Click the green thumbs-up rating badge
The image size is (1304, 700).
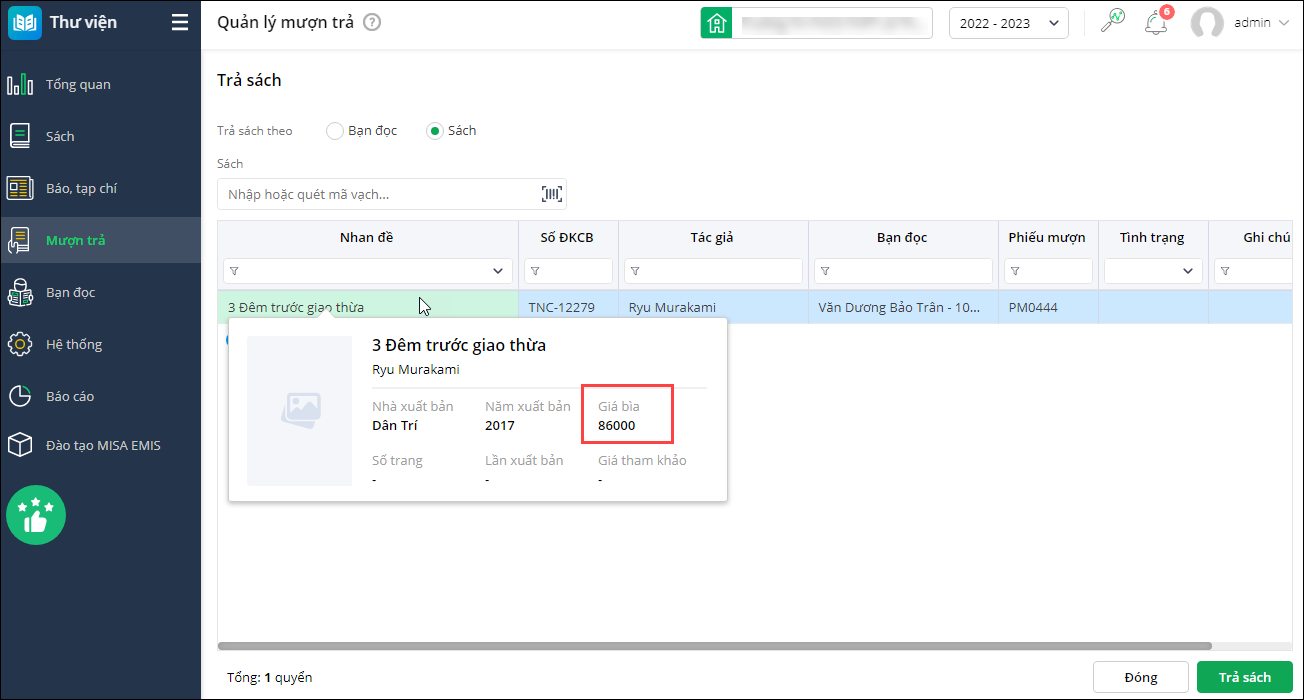(x=36, y=515)
